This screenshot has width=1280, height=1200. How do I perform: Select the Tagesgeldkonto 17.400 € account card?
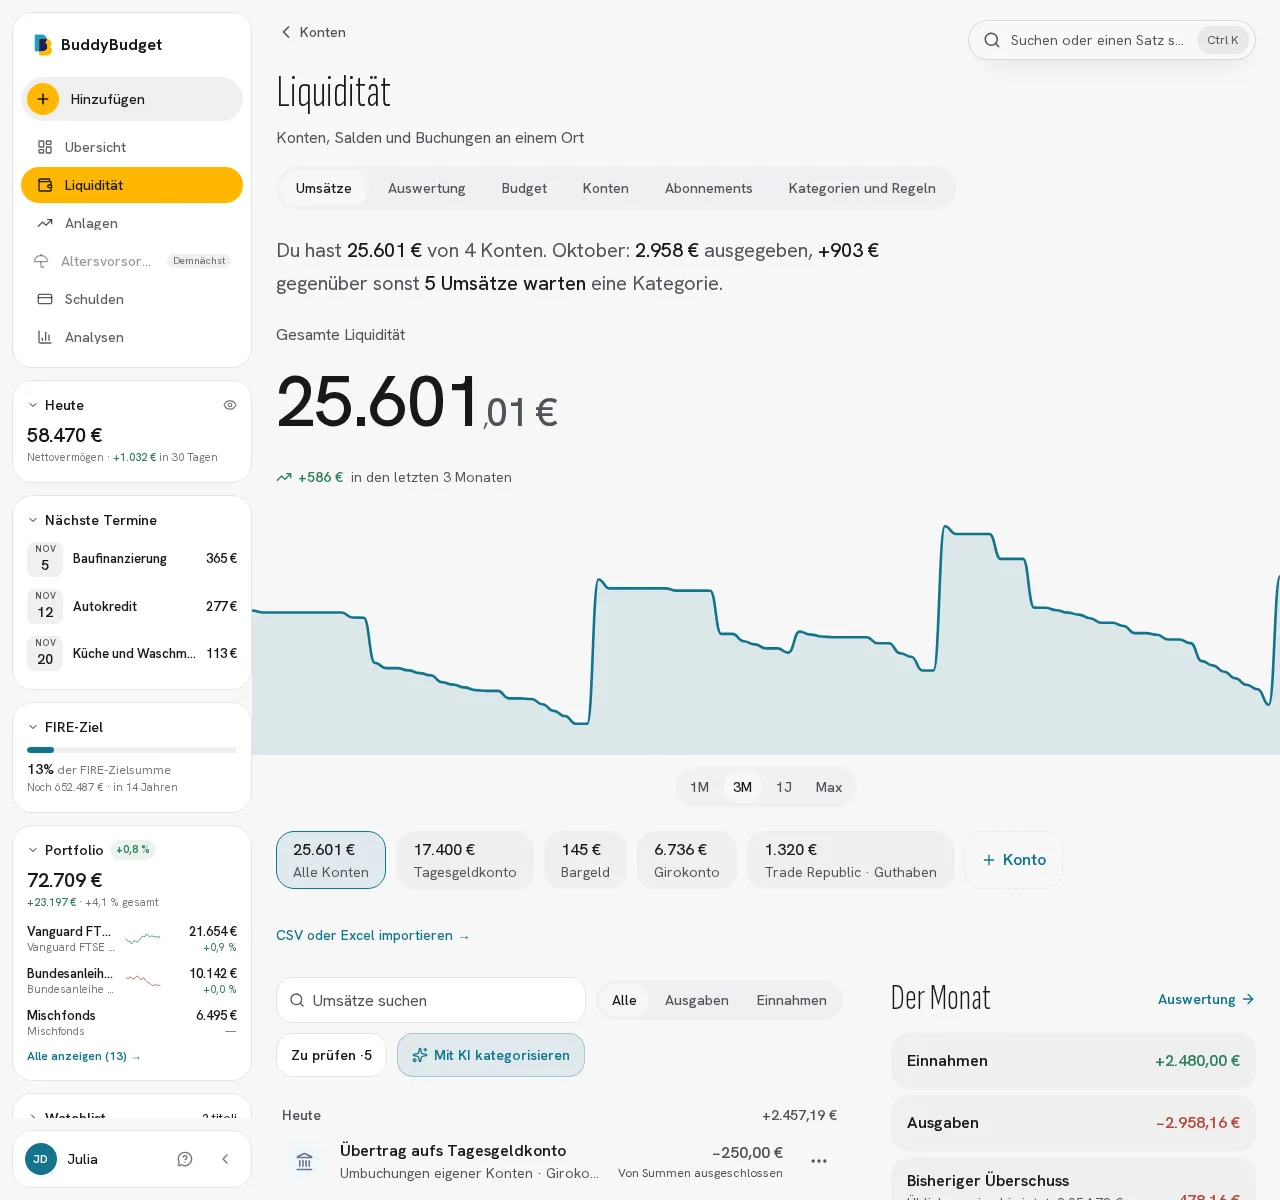point(465,860)
